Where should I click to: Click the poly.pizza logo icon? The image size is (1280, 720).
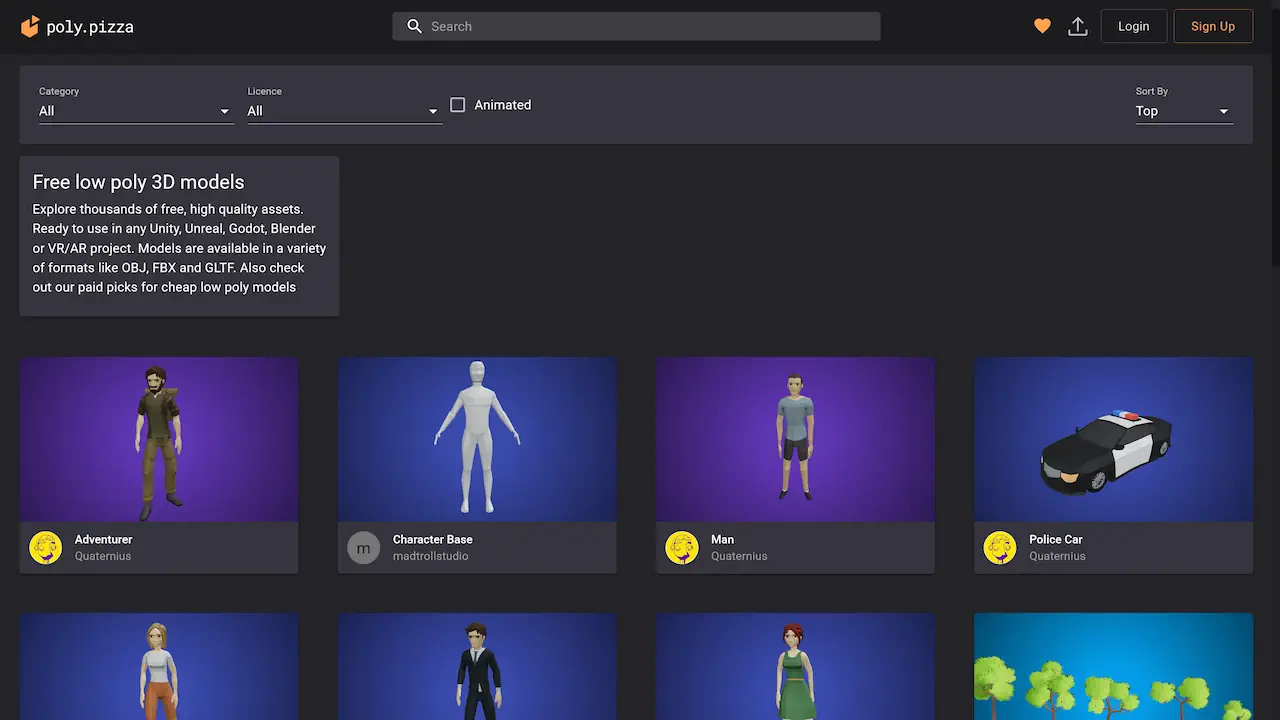[30, 27]
